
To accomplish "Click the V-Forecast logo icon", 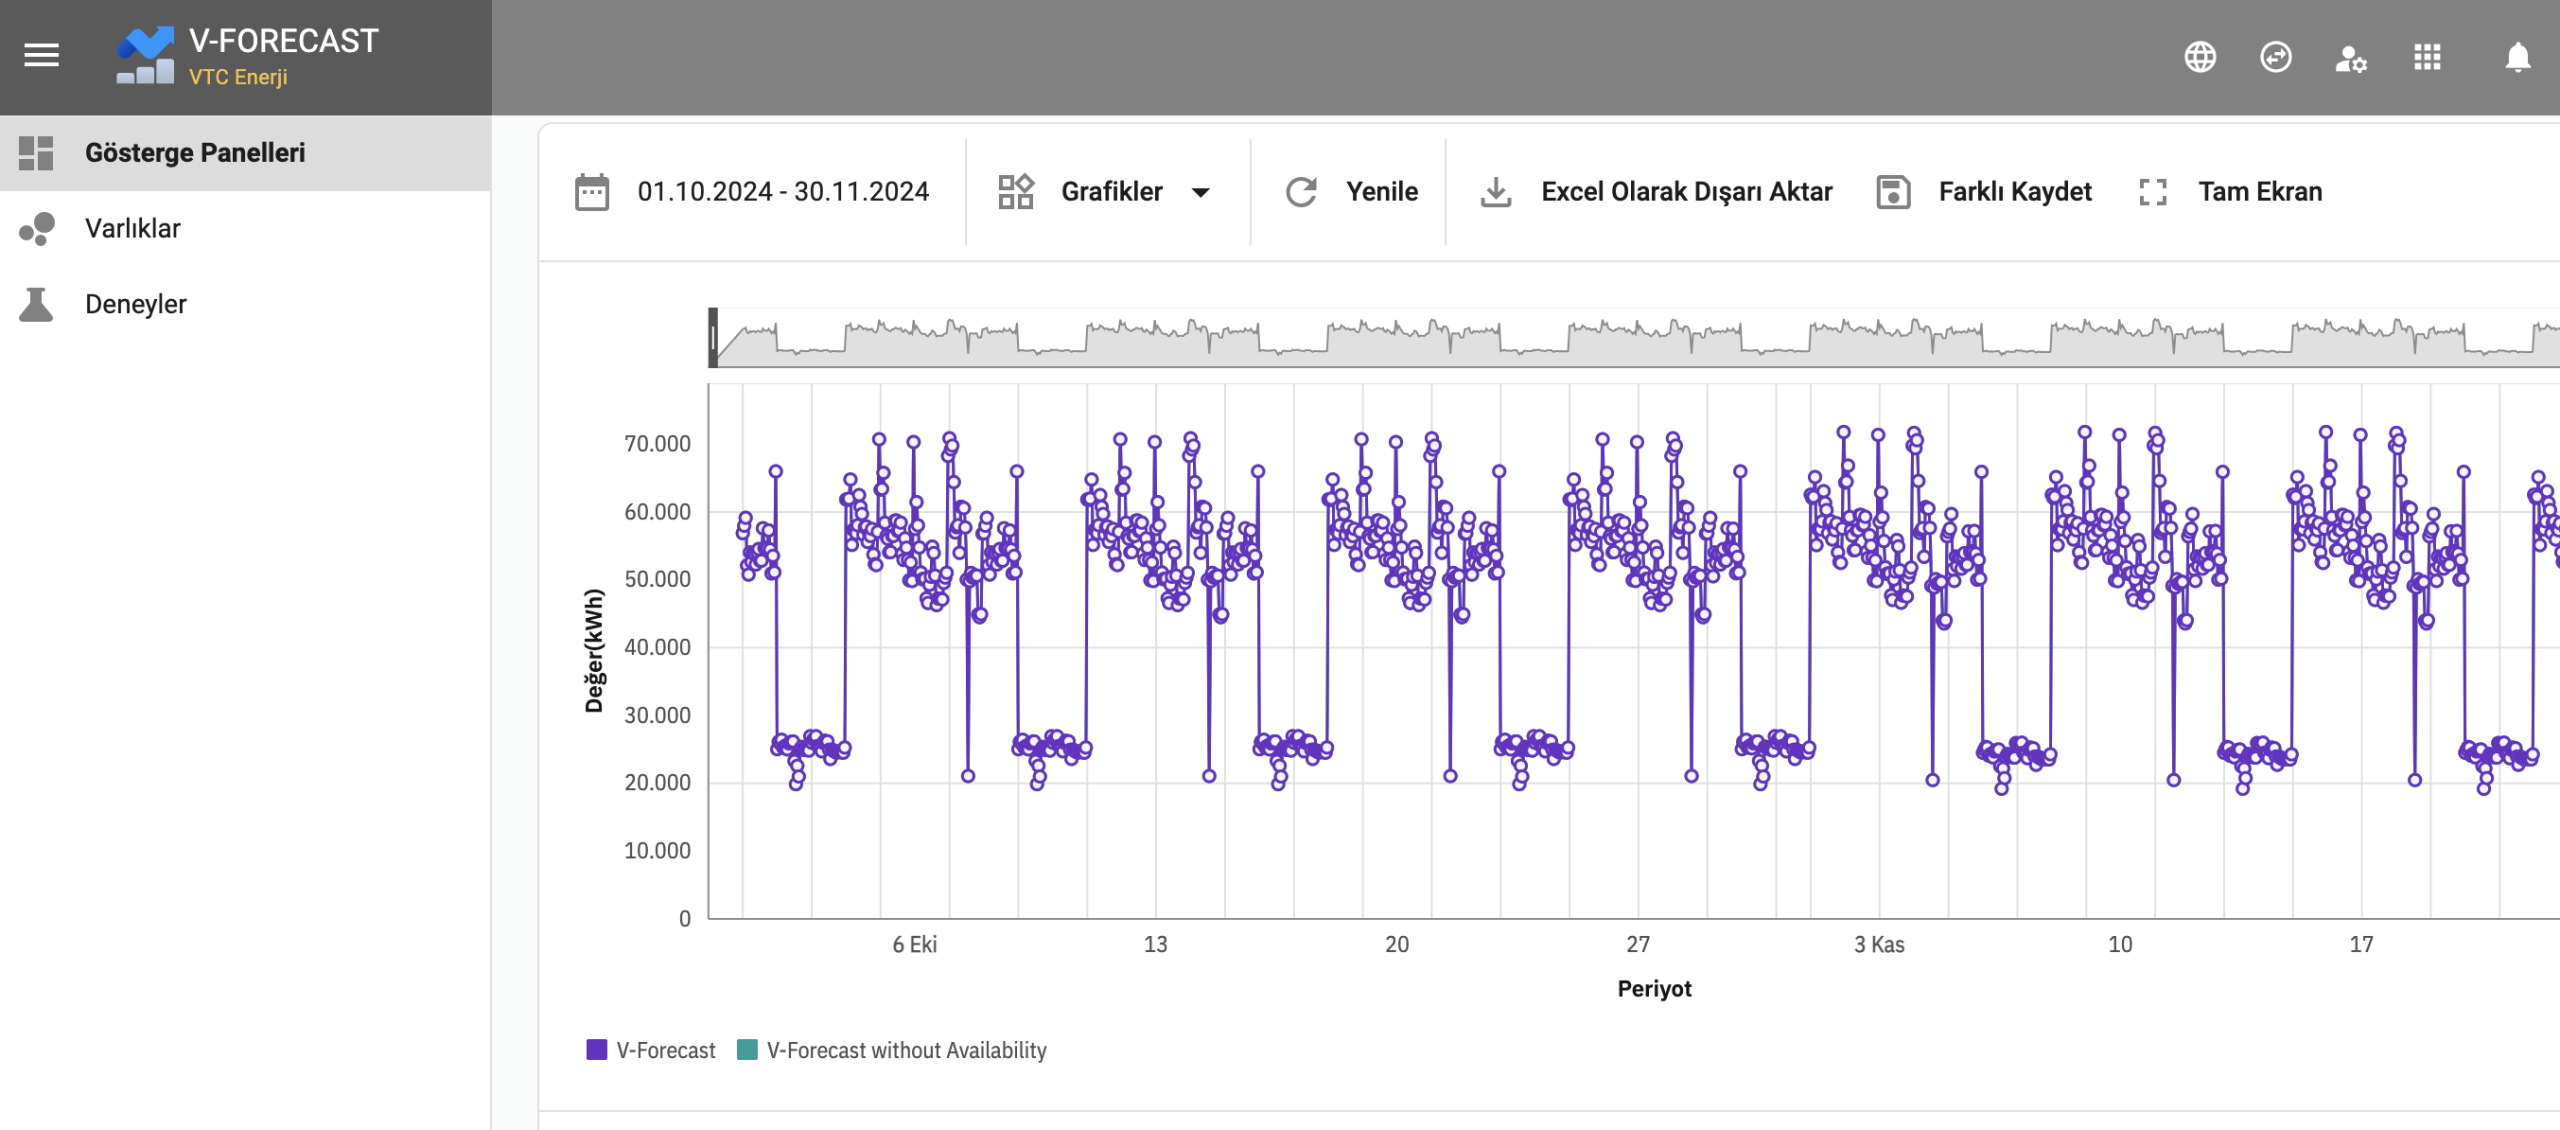I will 145,56.
